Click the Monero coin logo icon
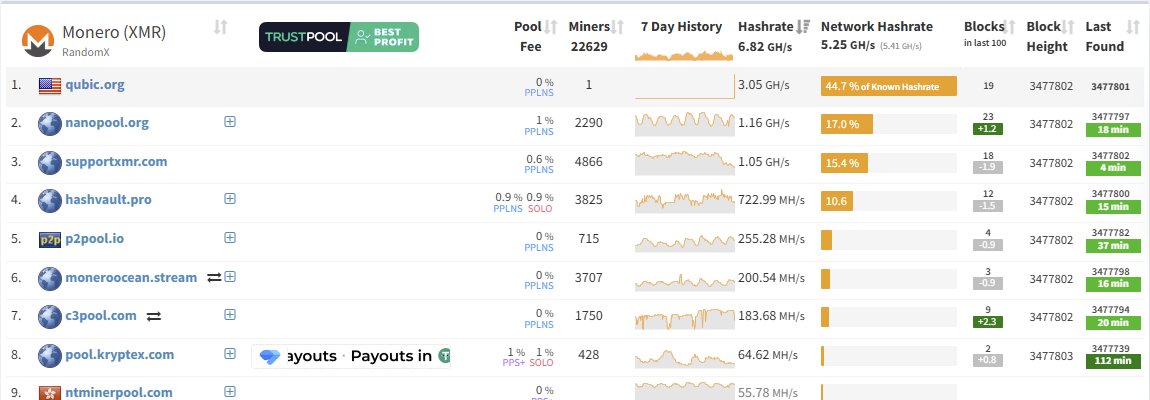Image resolution: width=1150 pixels, height=400 pixels. pyautogui.click(x=37, y=41)
